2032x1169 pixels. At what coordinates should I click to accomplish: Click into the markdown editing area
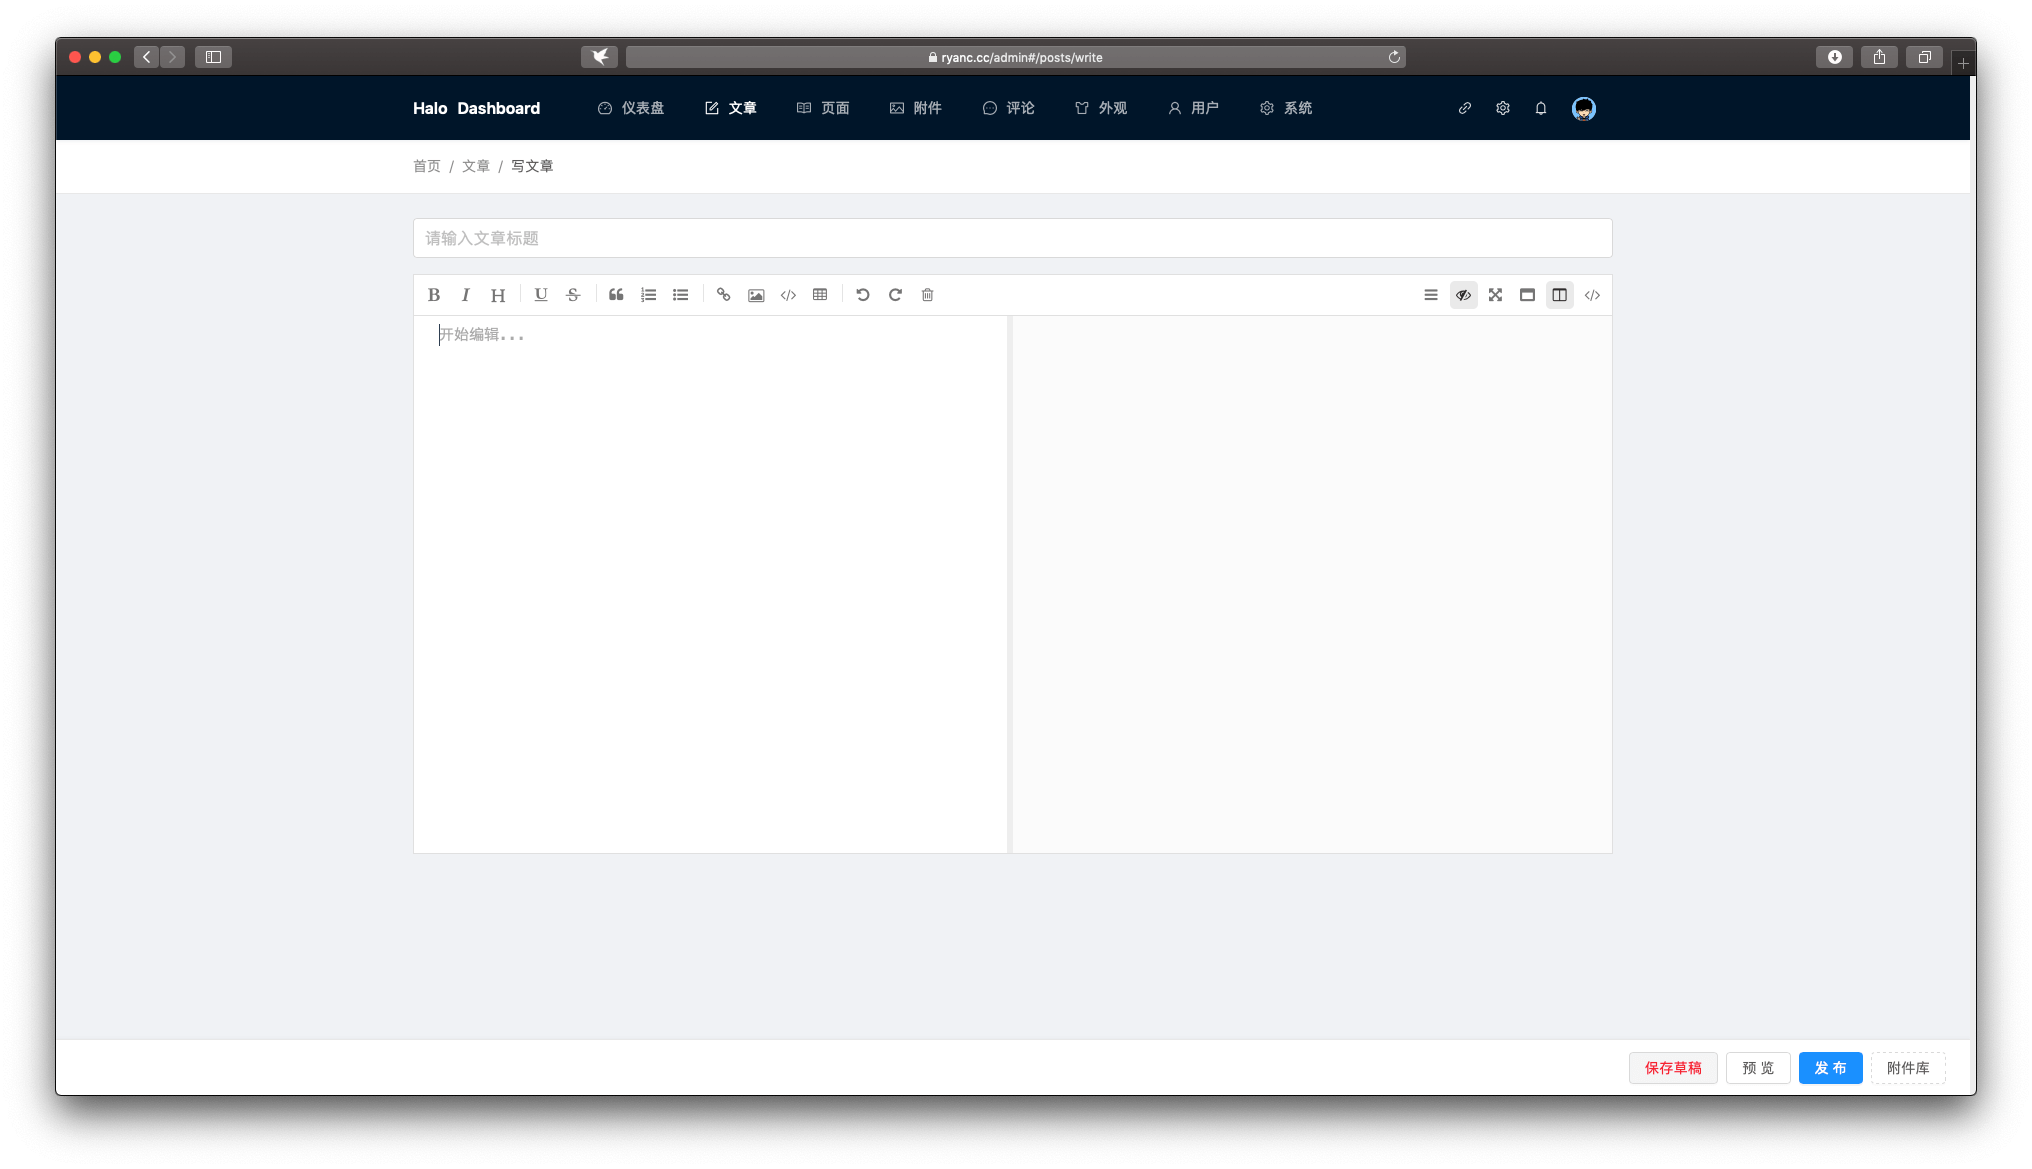[x=710, y=584]
